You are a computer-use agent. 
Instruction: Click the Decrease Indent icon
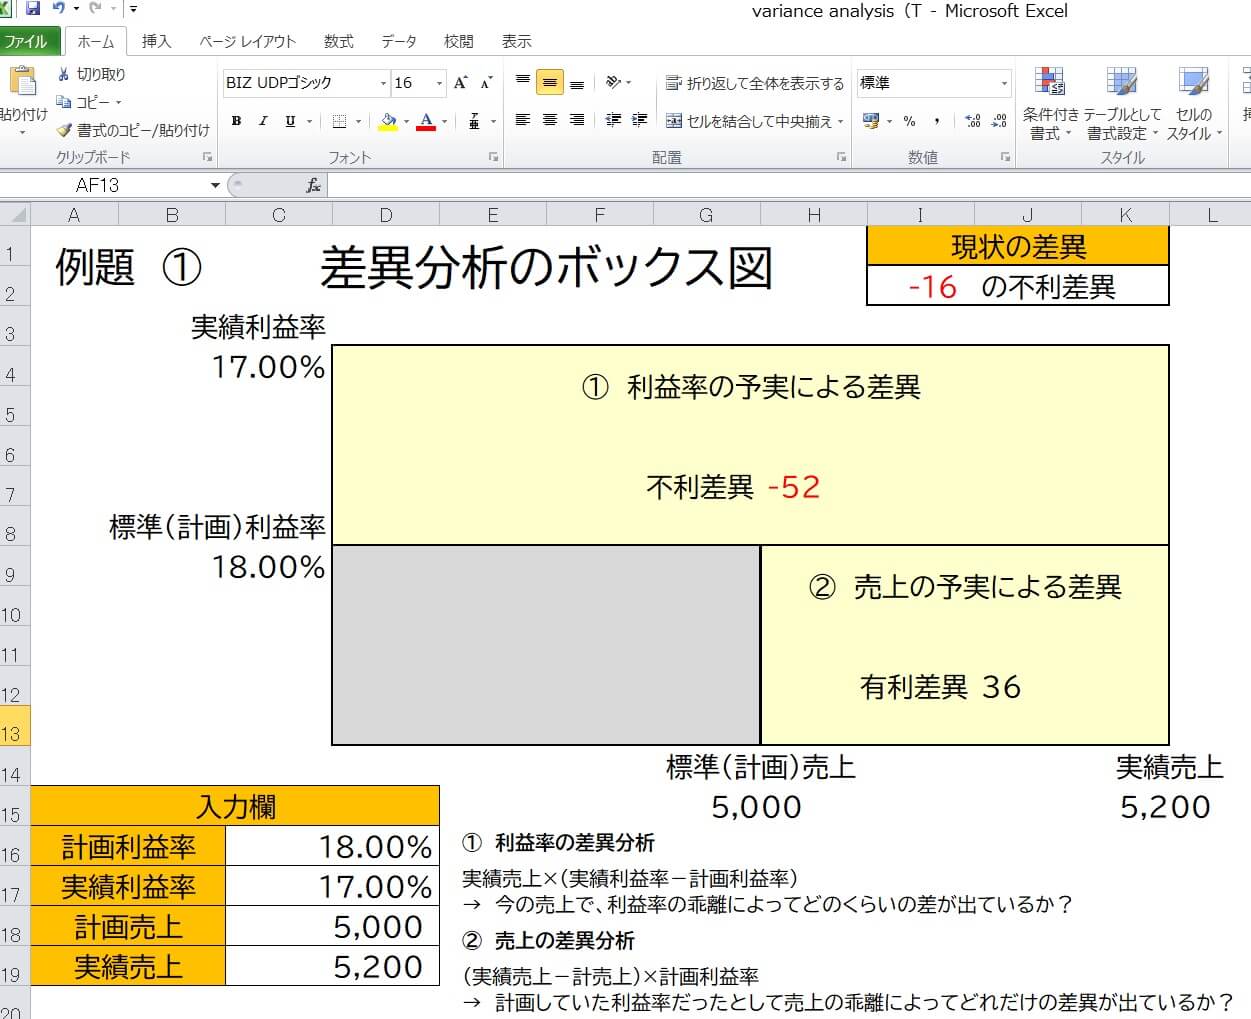(613, 121)
